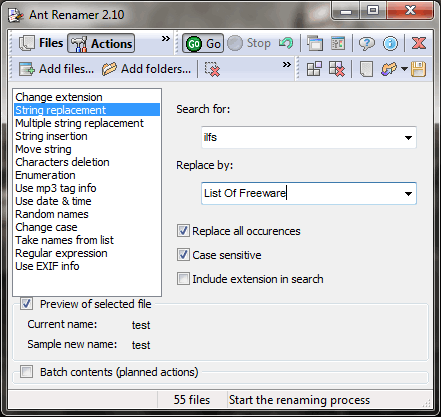The height and width of the screenshot is (417, 441).
Task: Open the Search for dropdown arrow
Action: [x=408, y=137]
